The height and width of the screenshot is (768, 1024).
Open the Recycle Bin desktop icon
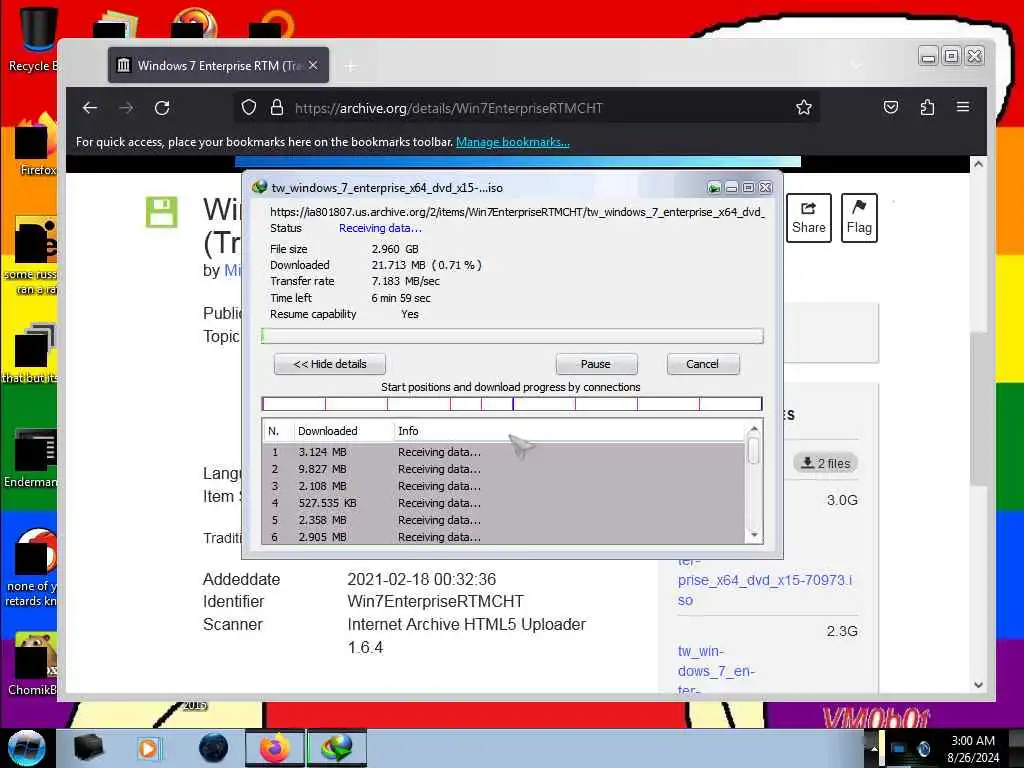(34, 39)
